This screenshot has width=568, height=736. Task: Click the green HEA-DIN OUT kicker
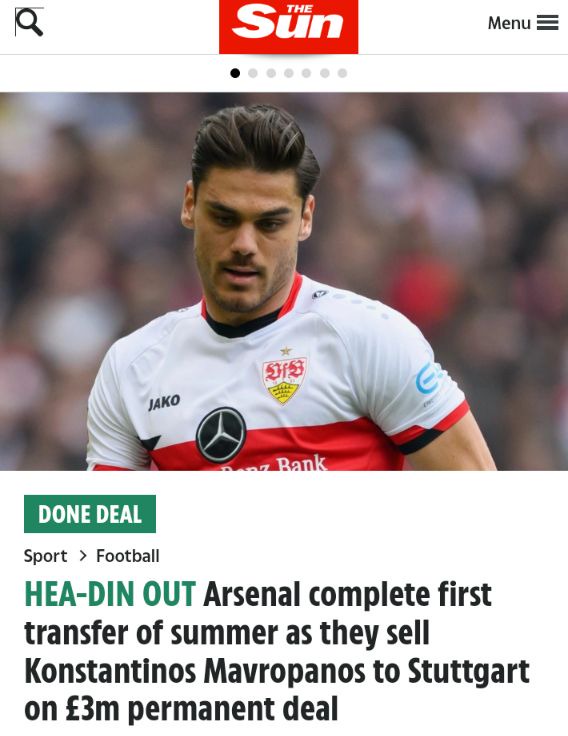click(x=110, y=594)
